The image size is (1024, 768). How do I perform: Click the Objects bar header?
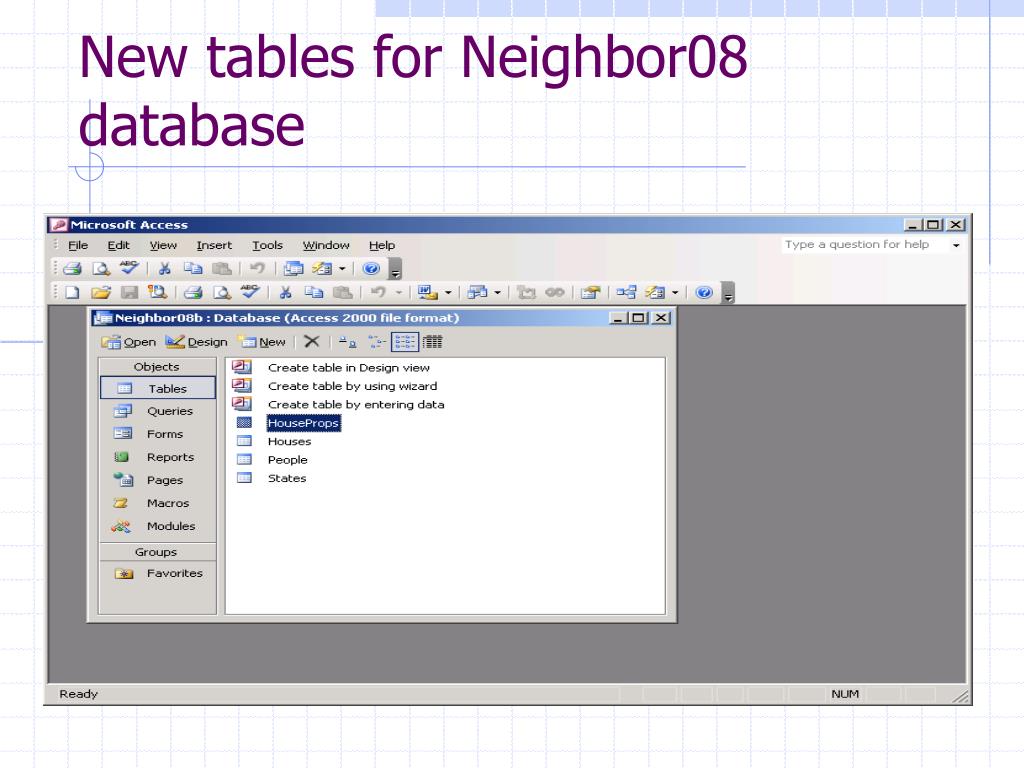coord(157,366)
